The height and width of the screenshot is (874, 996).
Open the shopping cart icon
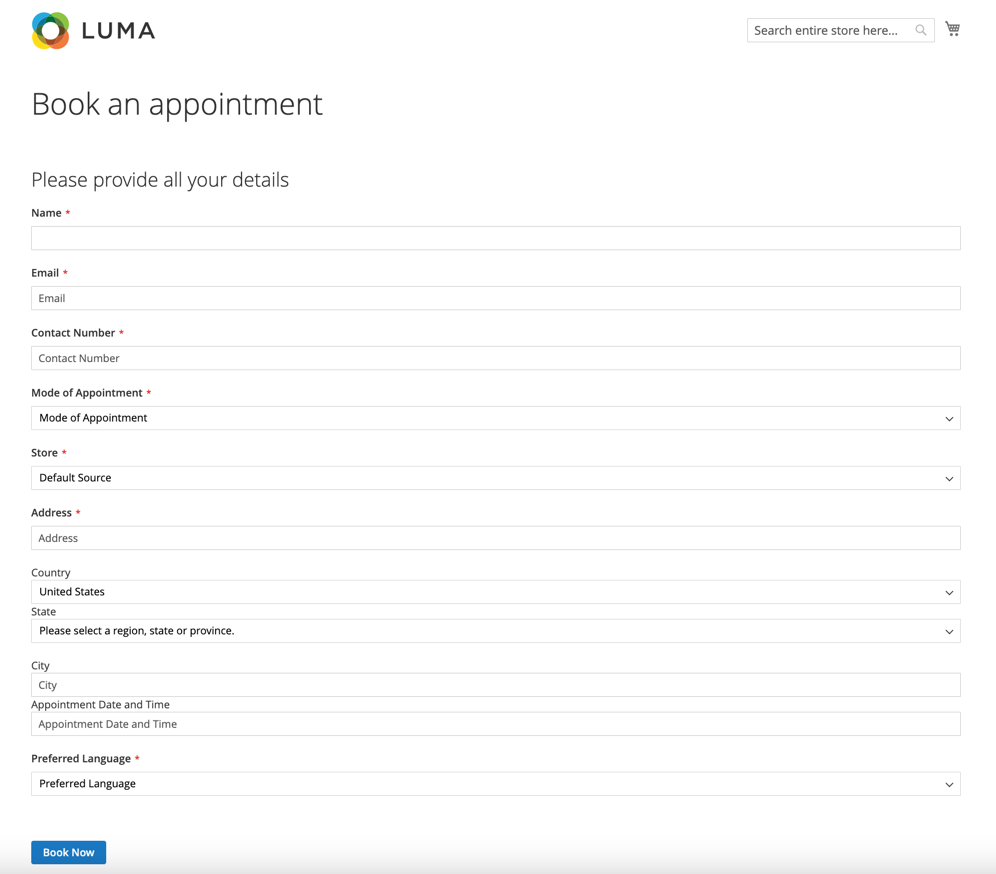tap(952, 29)
